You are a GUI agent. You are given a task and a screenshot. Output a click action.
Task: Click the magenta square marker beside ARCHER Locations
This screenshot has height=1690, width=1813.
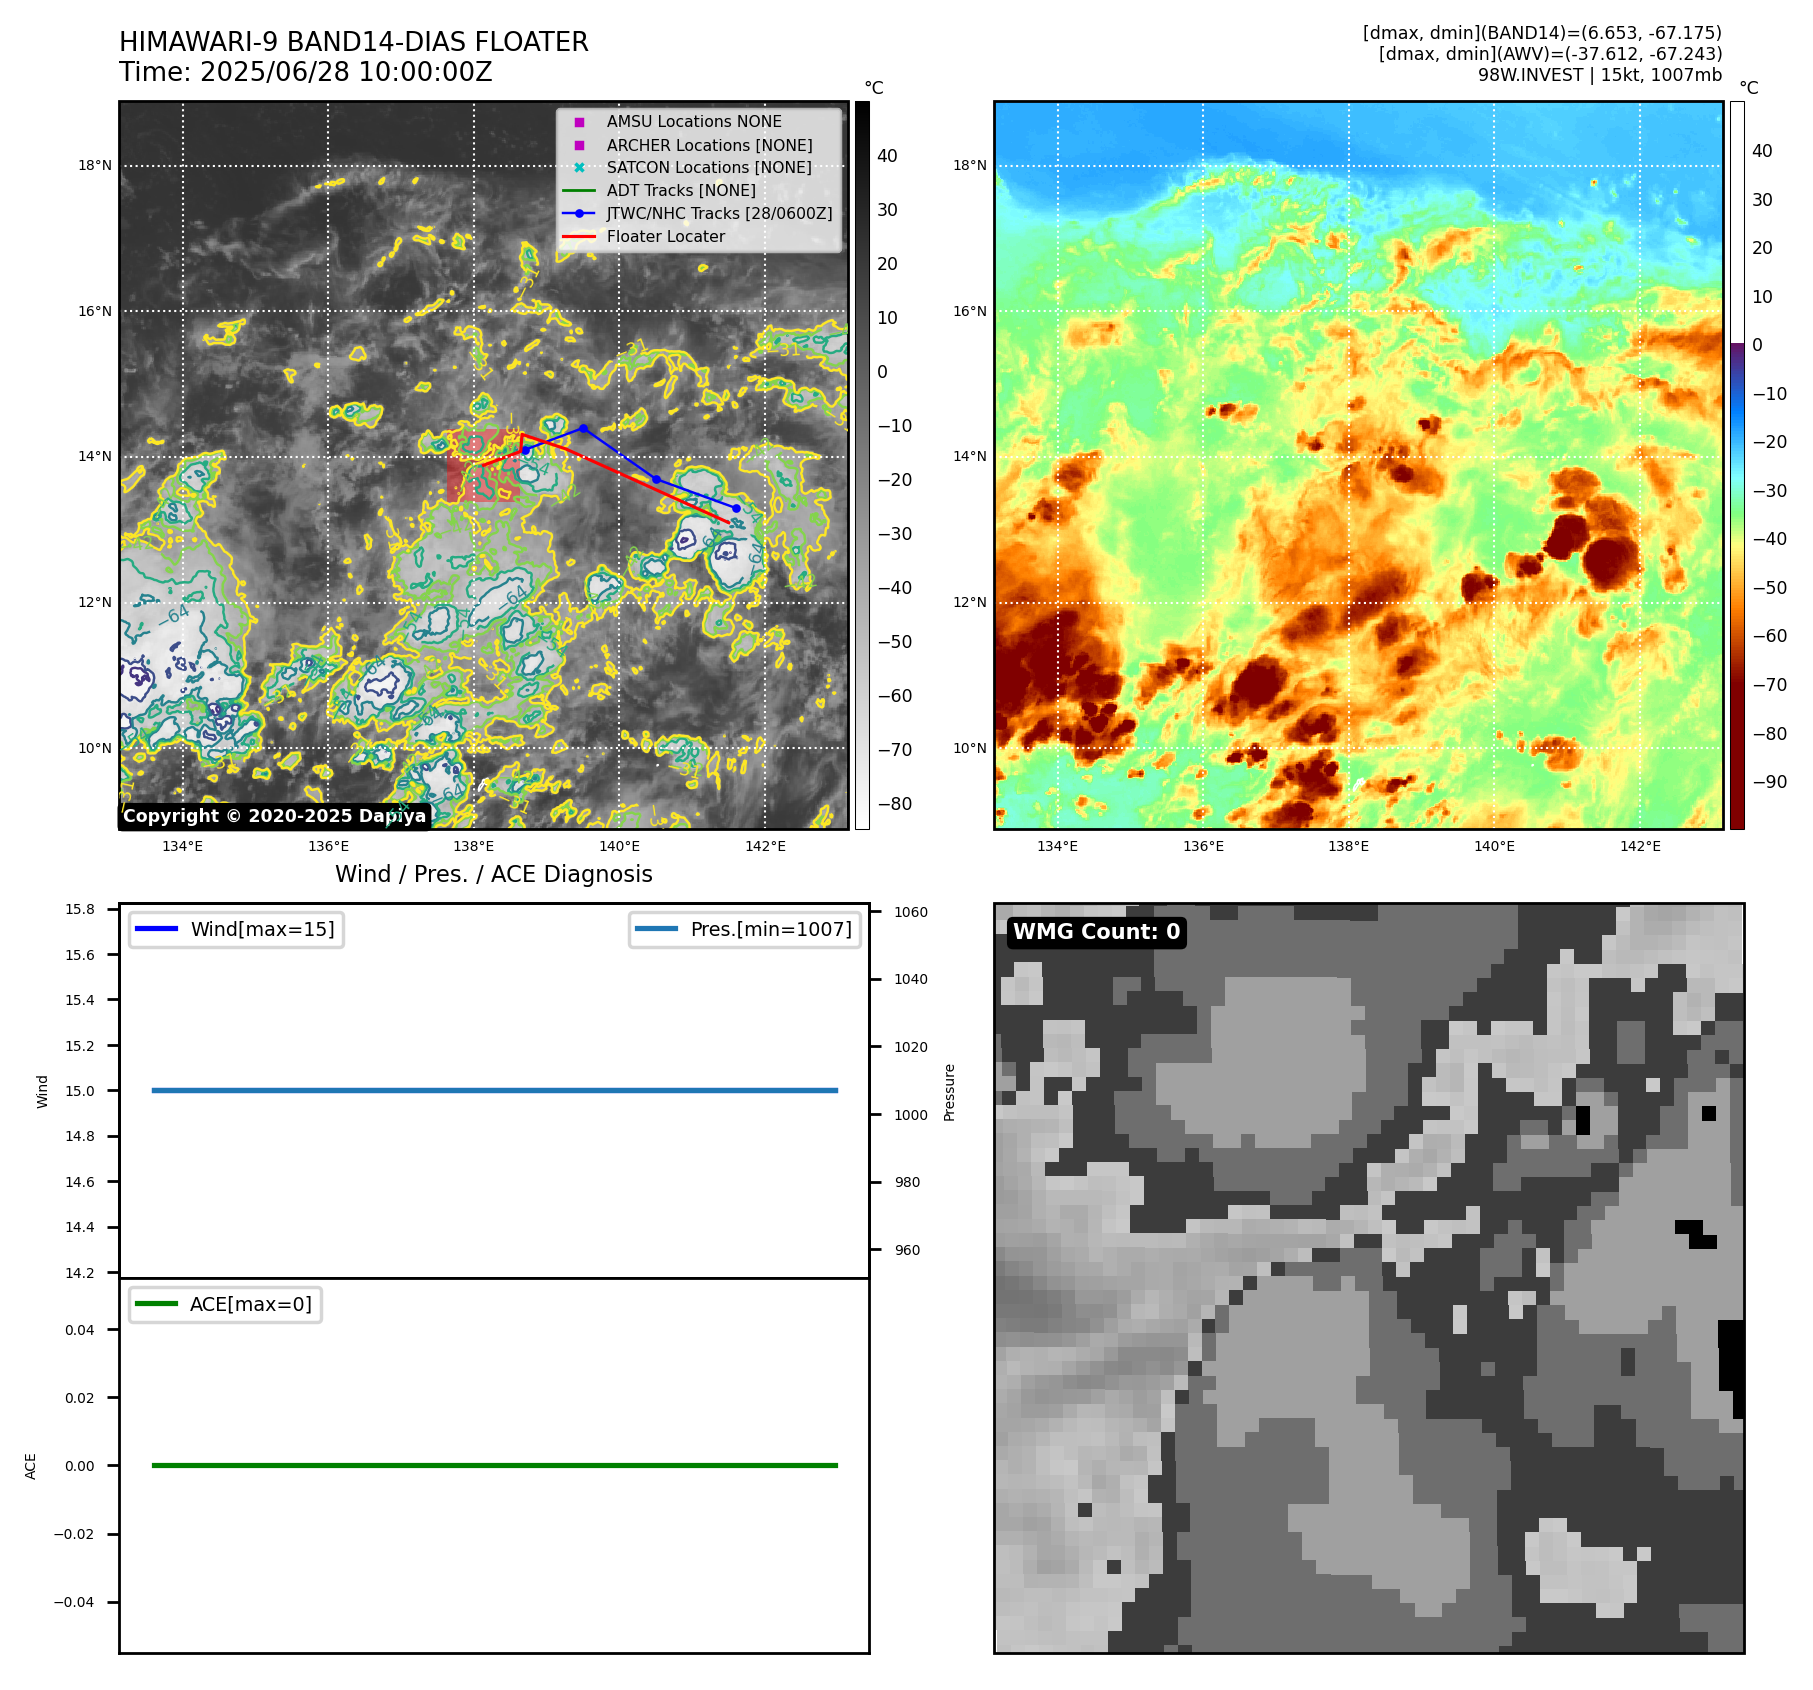pos(579,145)
